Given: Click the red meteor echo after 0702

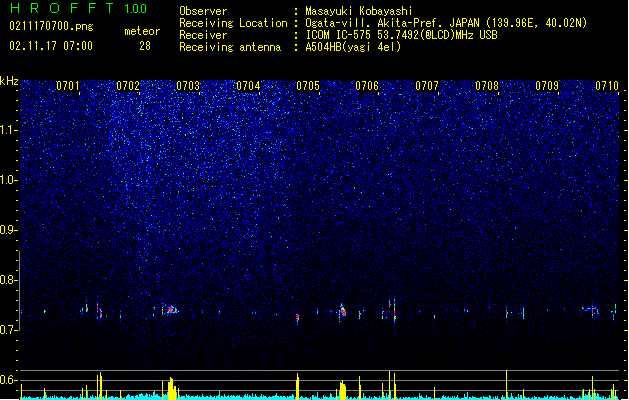Looking at the screenshot, I should pos(171,309).
